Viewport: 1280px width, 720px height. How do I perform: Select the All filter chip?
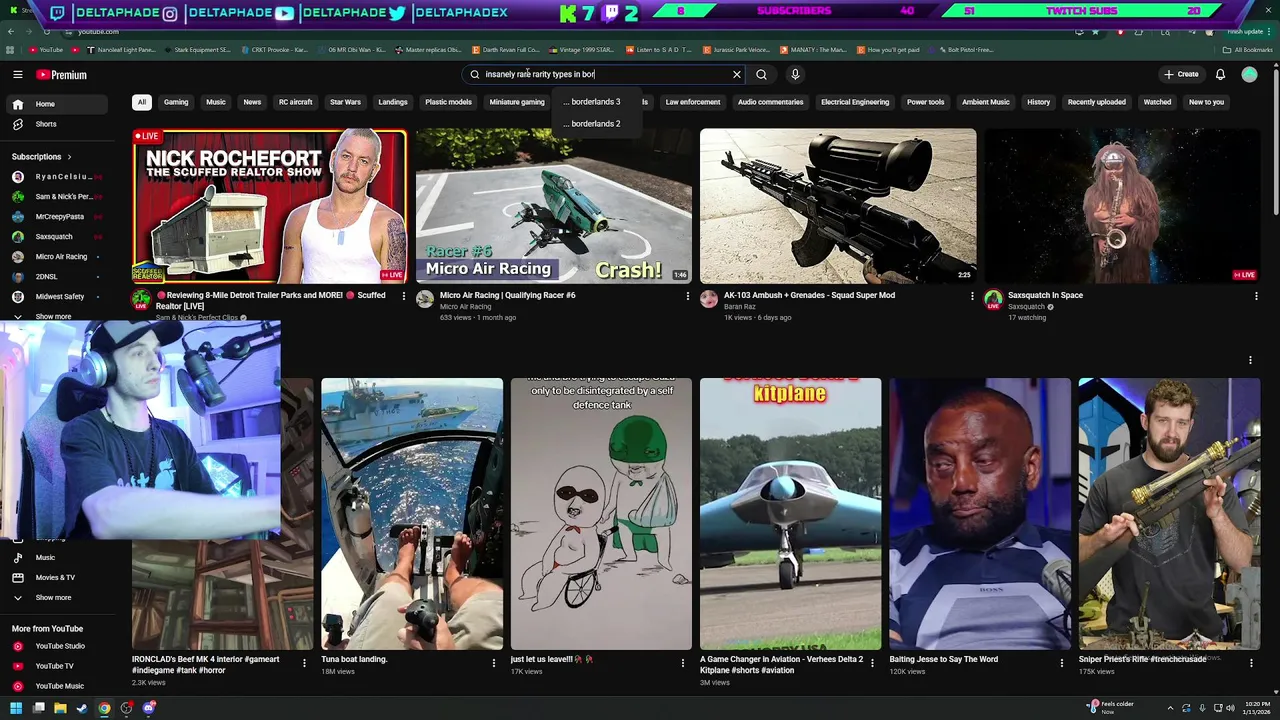click(142, 102)
